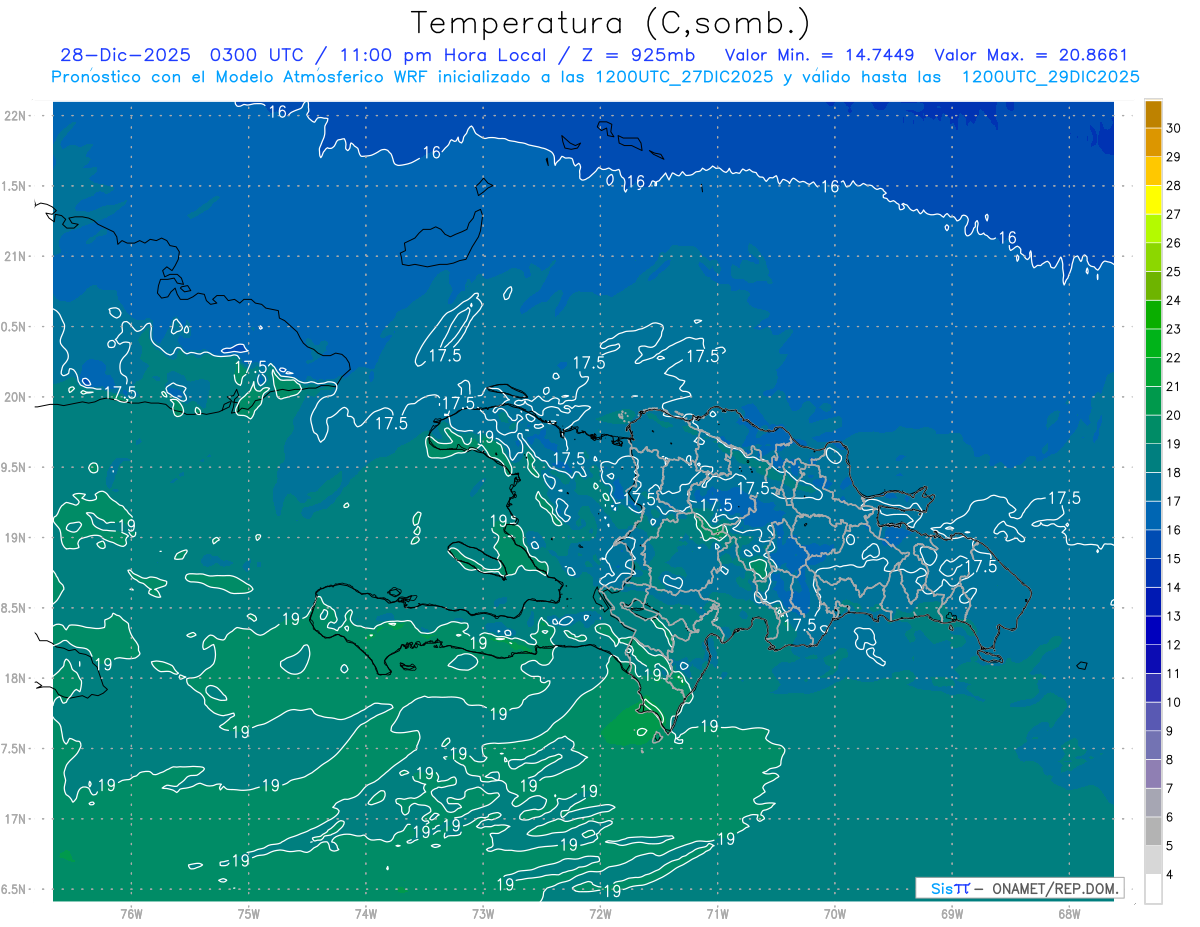Click the '69W' longitude axis label
Viewport: 1200px width, 927px height.
(952, 914)
